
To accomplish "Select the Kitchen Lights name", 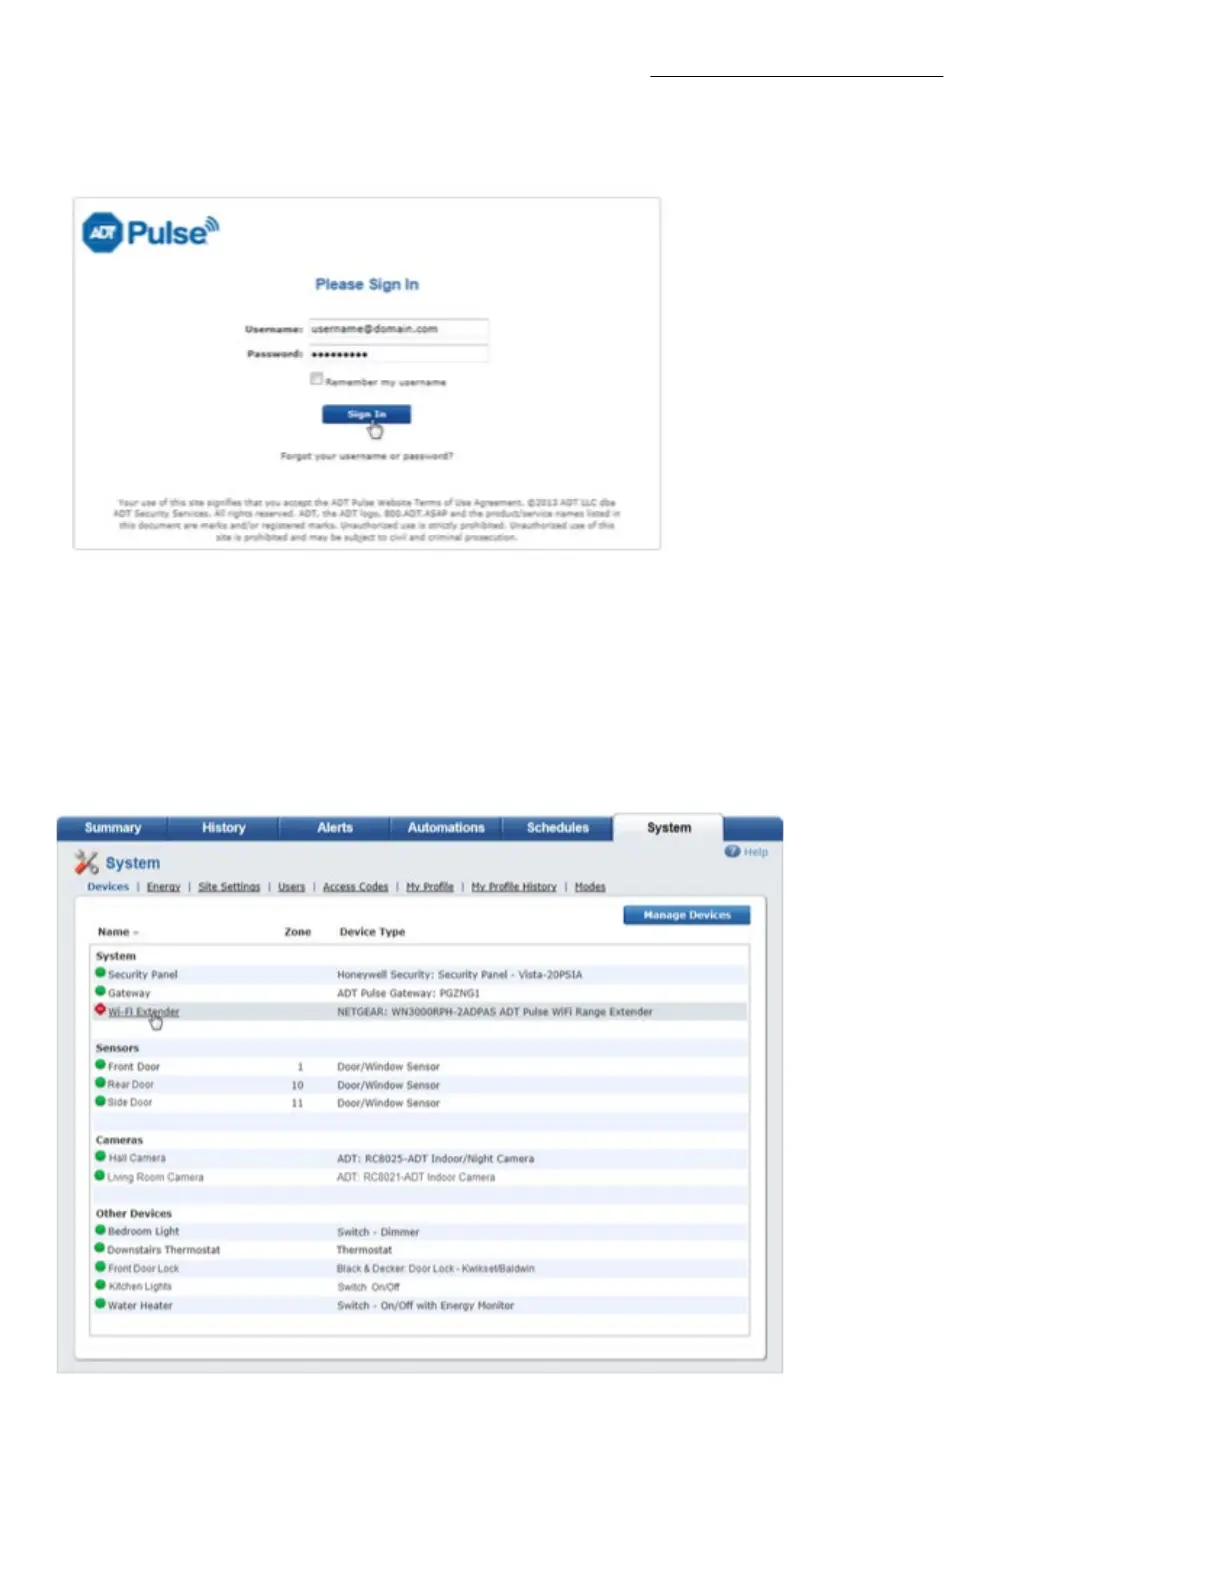I will 140,1287.
